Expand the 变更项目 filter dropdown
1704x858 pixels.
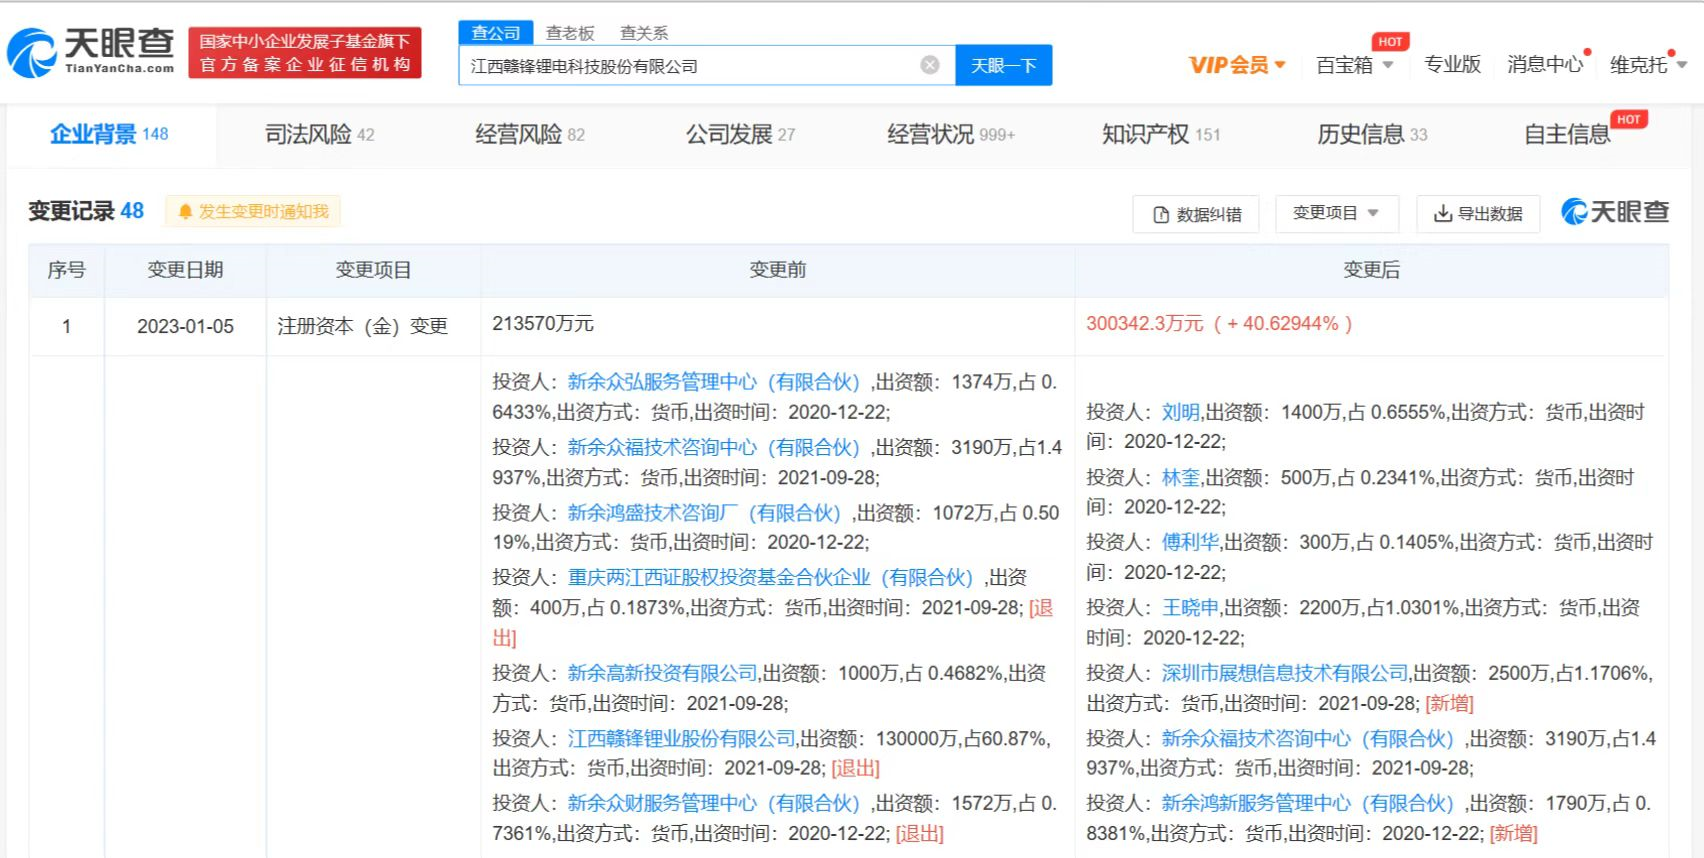point(1335,213)
